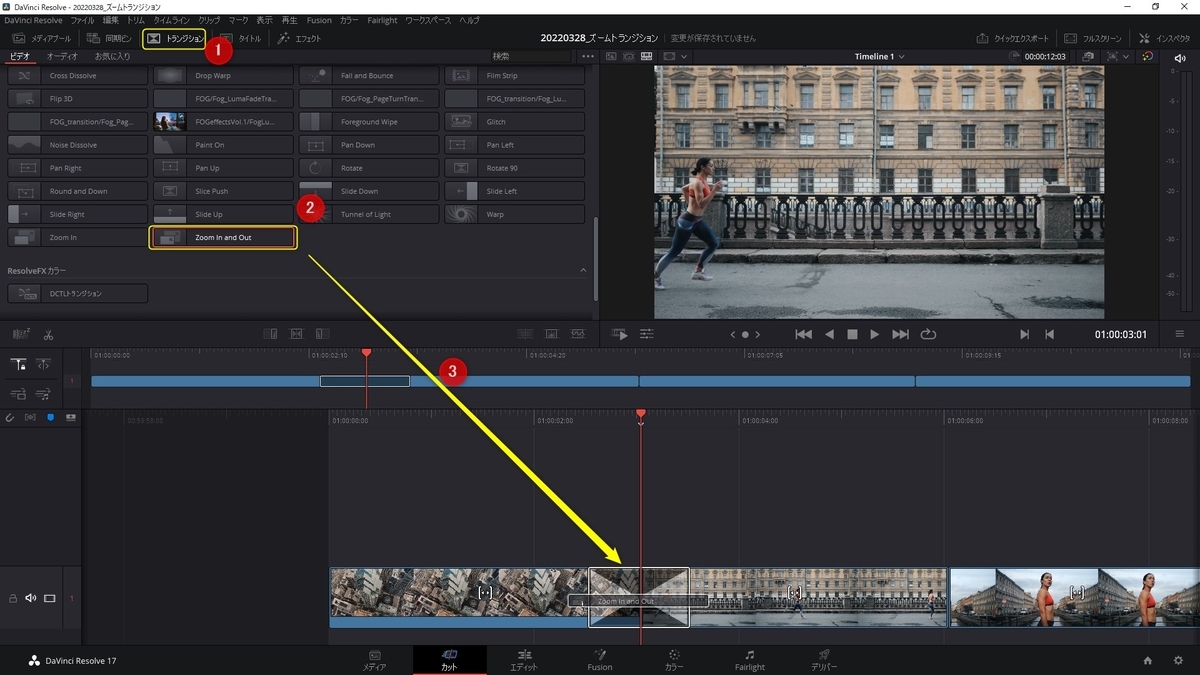The width and height of the screenshot is (1200, 675).
Task: Open the メディアプール panel
Action: 42,38
